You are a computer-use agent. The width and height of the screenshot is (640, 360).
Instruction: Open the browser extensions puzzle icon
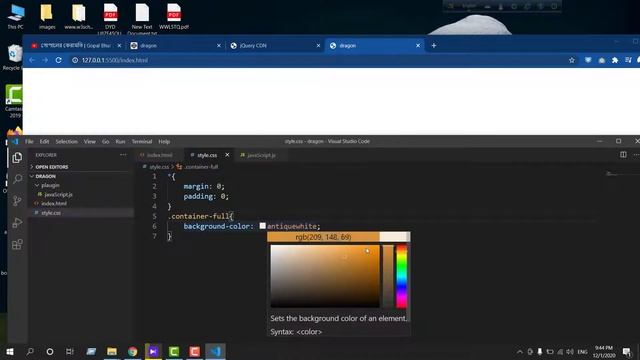click(x=615, y=60)
